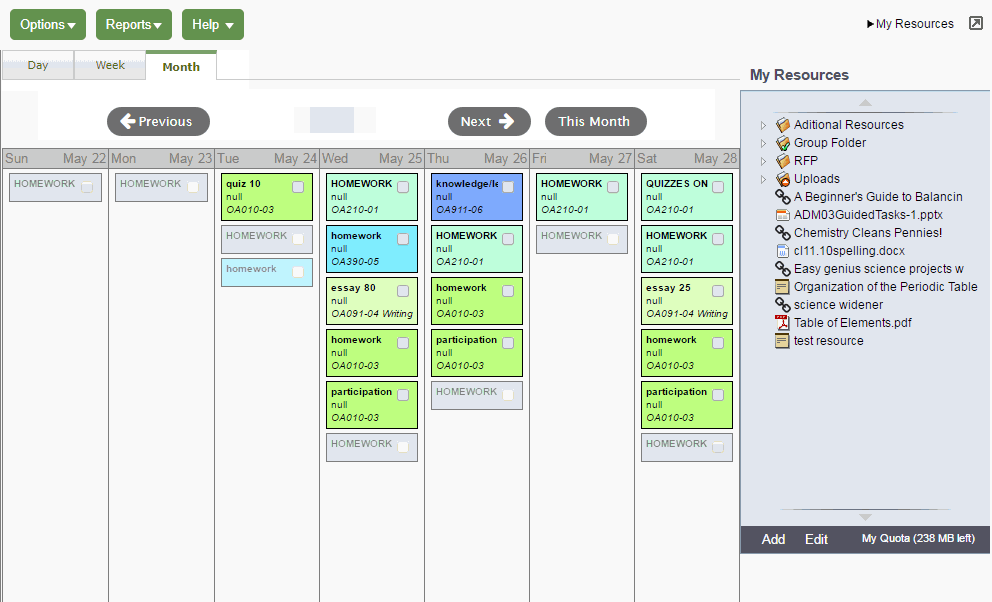Go to the Previous month
Screen dimensions: 992x602
tap(158, 122)
